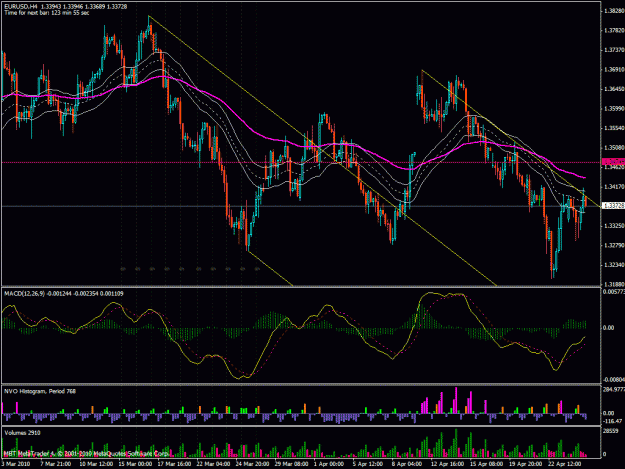Select the 1.37370 price axis label

point(614,50)
